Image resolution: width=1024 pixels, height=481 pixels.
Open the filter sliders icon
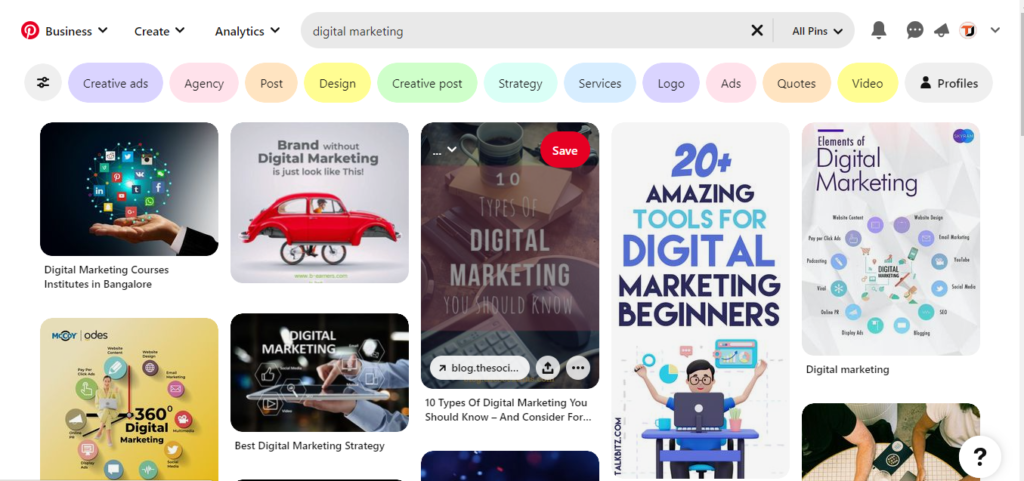[x=43, y=83]
